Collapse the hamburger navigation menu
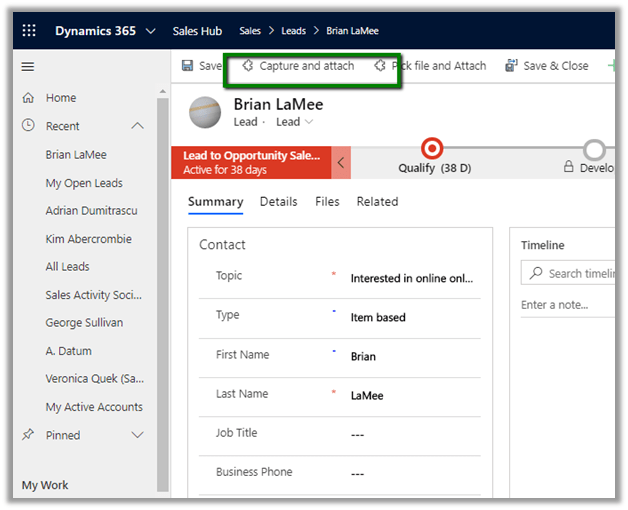 [28, 67]
